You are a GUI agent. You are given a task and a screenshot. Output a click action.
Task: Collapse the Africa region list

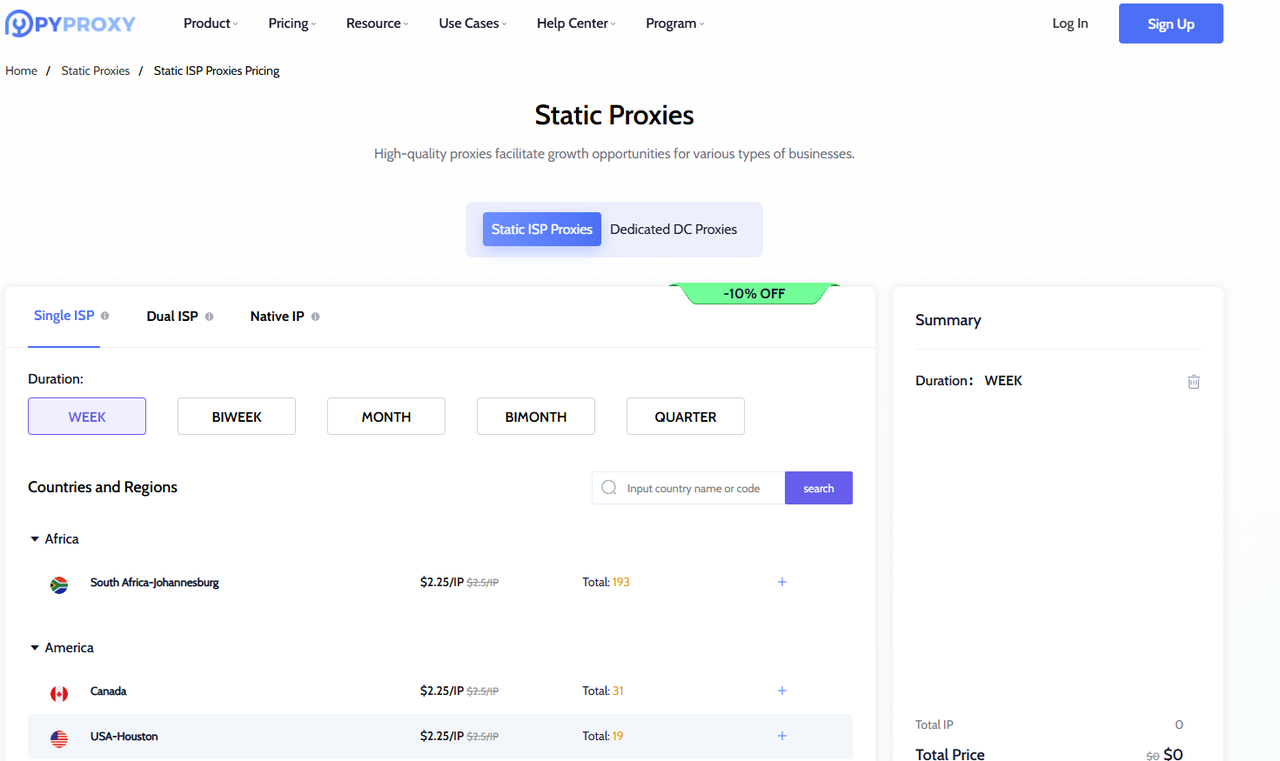pyautogui.click(x=34, y=538)
